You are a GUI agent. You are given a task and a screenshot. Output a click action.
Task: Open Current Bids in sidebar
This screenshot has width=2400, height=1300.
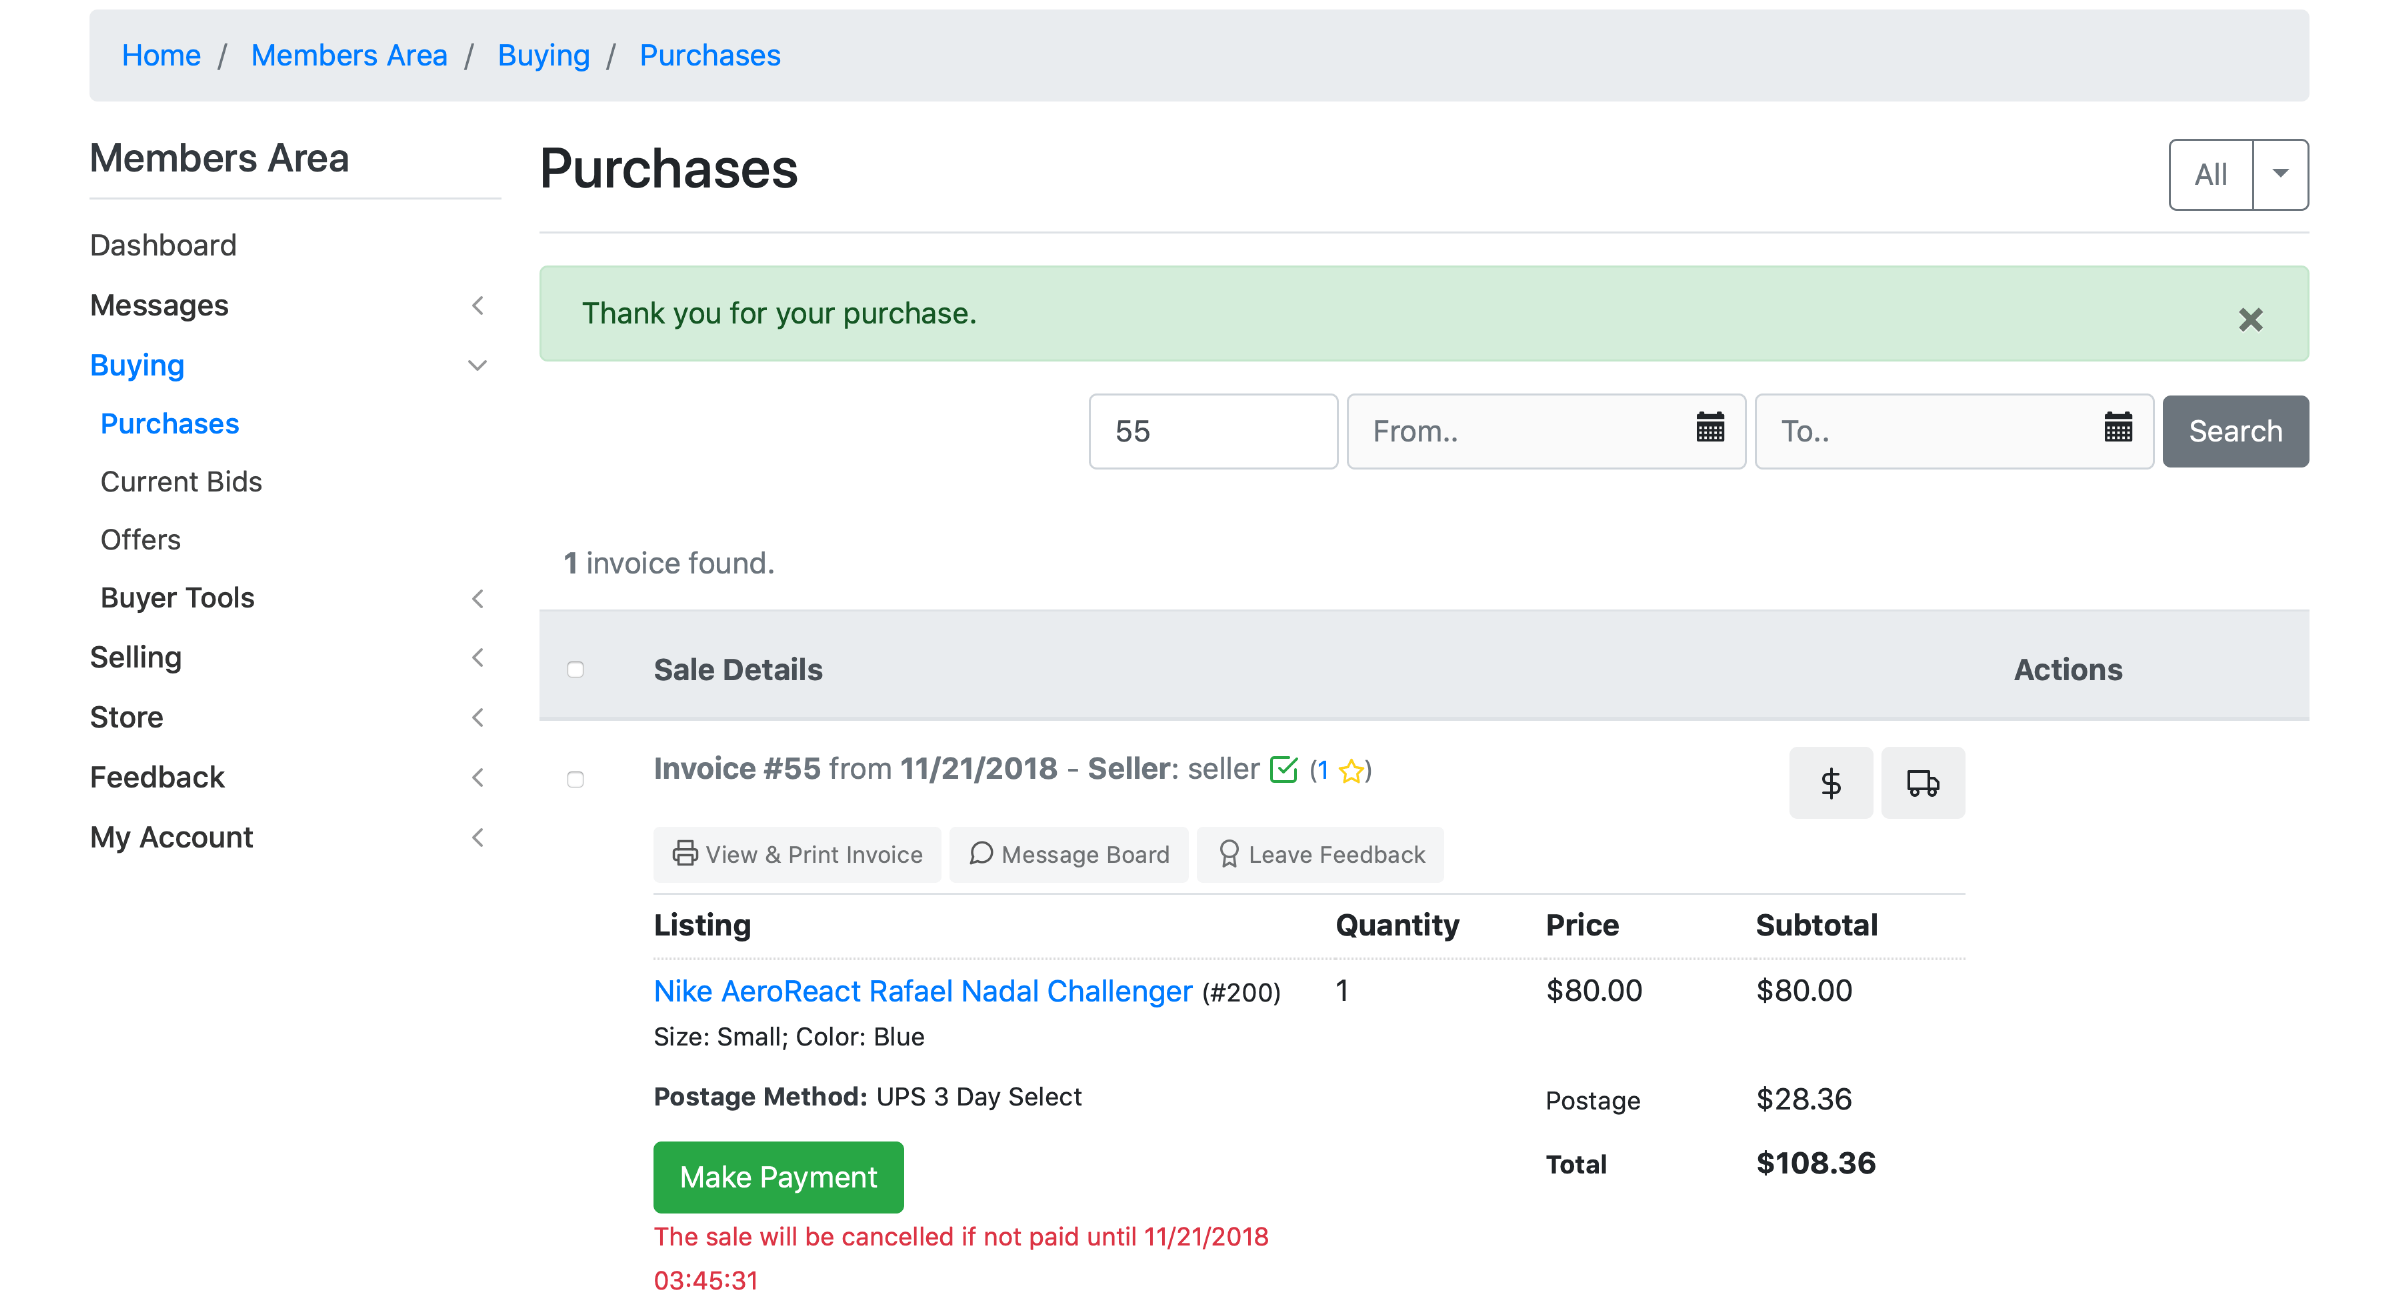pyautogui.click(x=181, y=482)
